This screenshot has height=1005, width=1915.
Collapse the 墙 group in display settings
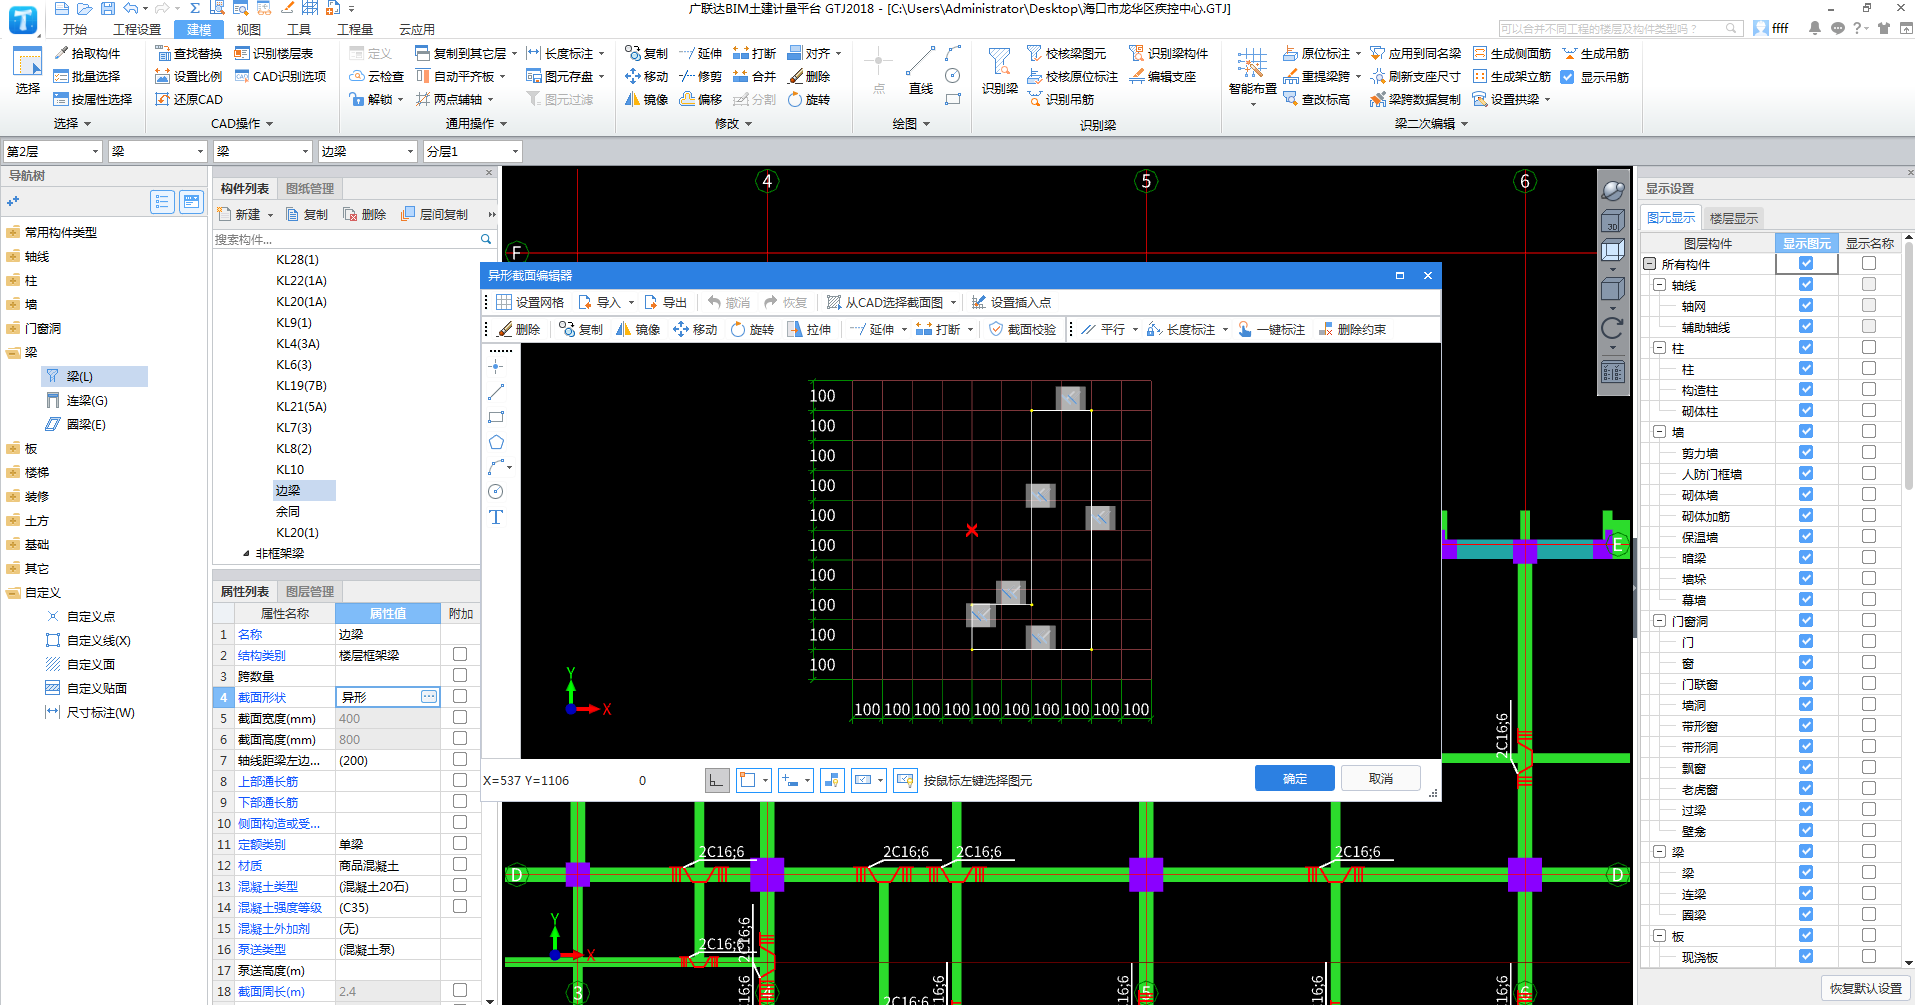[x=1659, y=432]
